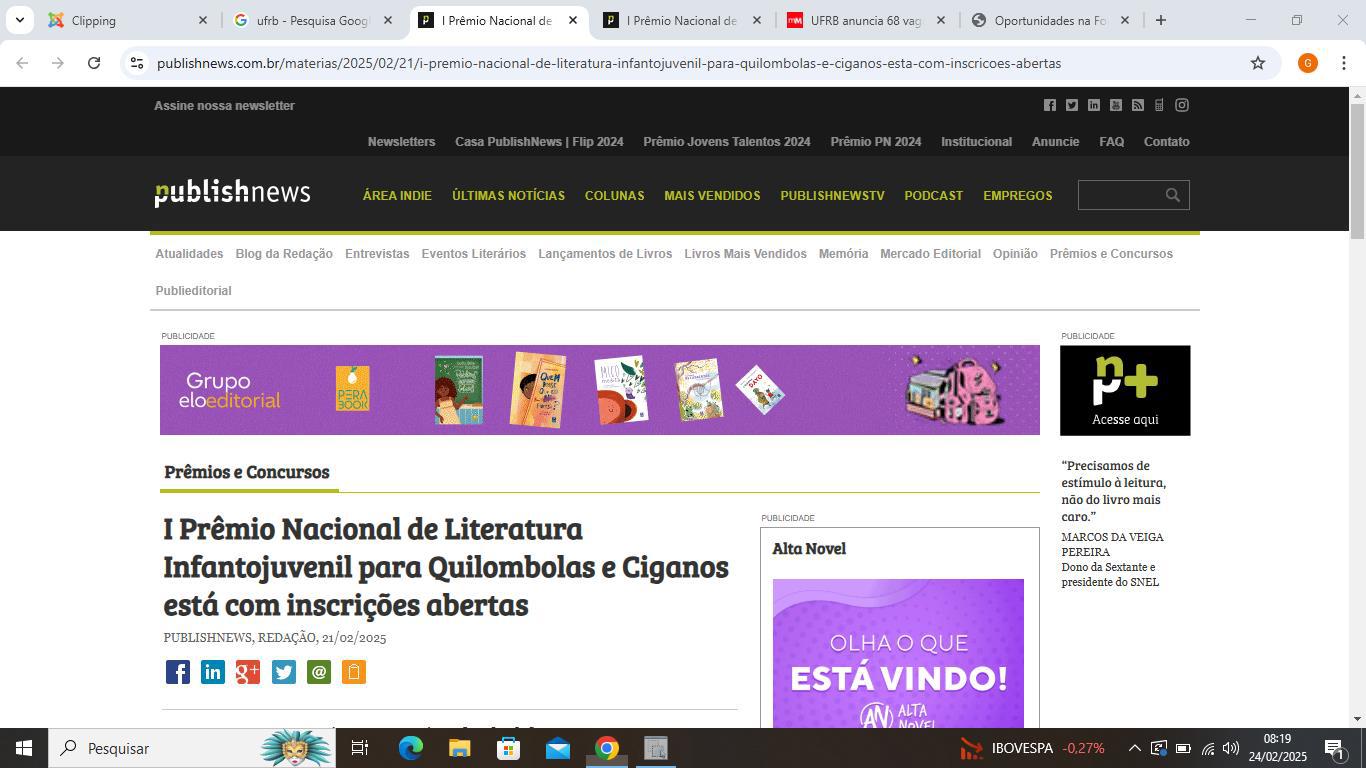Copy article with clipboard icon
The width and height of the screenshot is (1366, 768).
pyautogui.click(x=354, y=672)
